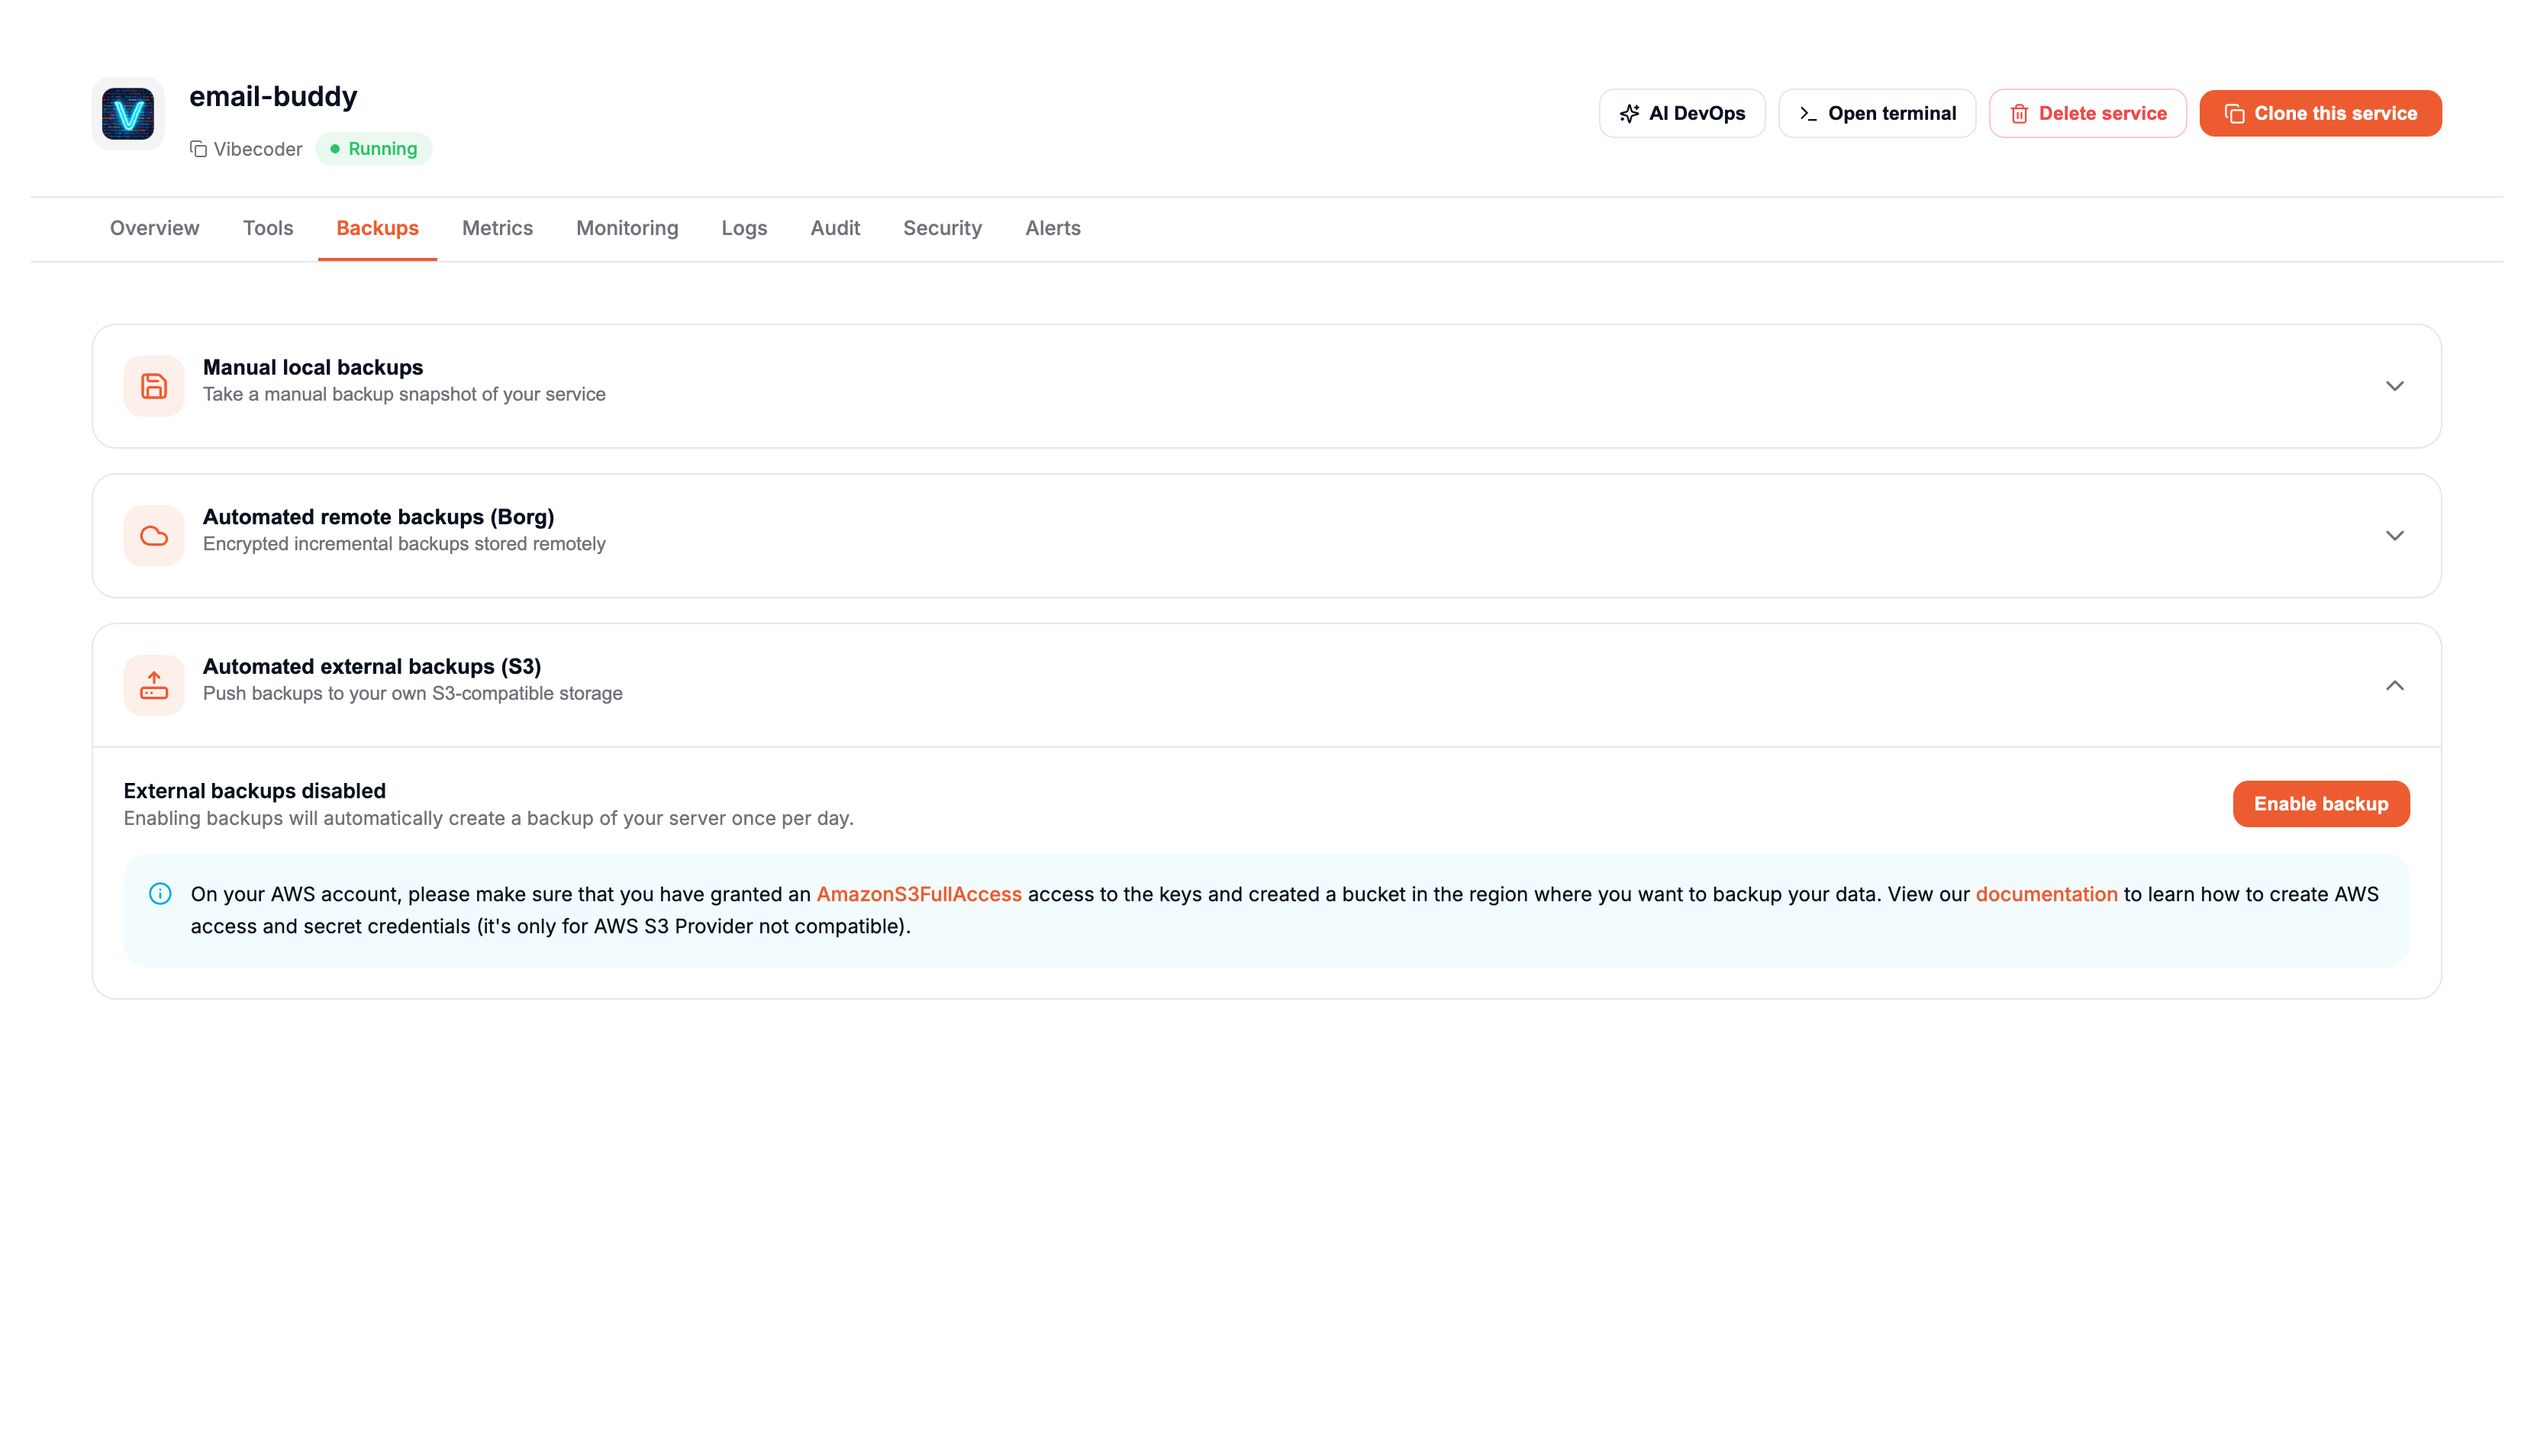View the Logs tab
This screenshot has width=2534, height=1456.
coord(744,228)
